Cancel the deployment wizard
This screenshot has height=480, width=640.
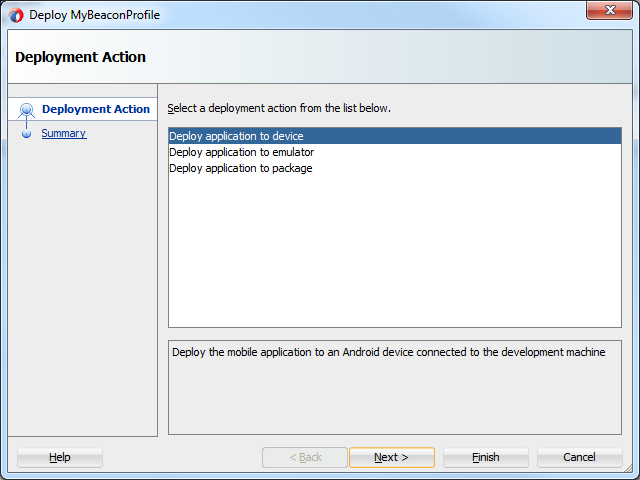coord(580,457)
